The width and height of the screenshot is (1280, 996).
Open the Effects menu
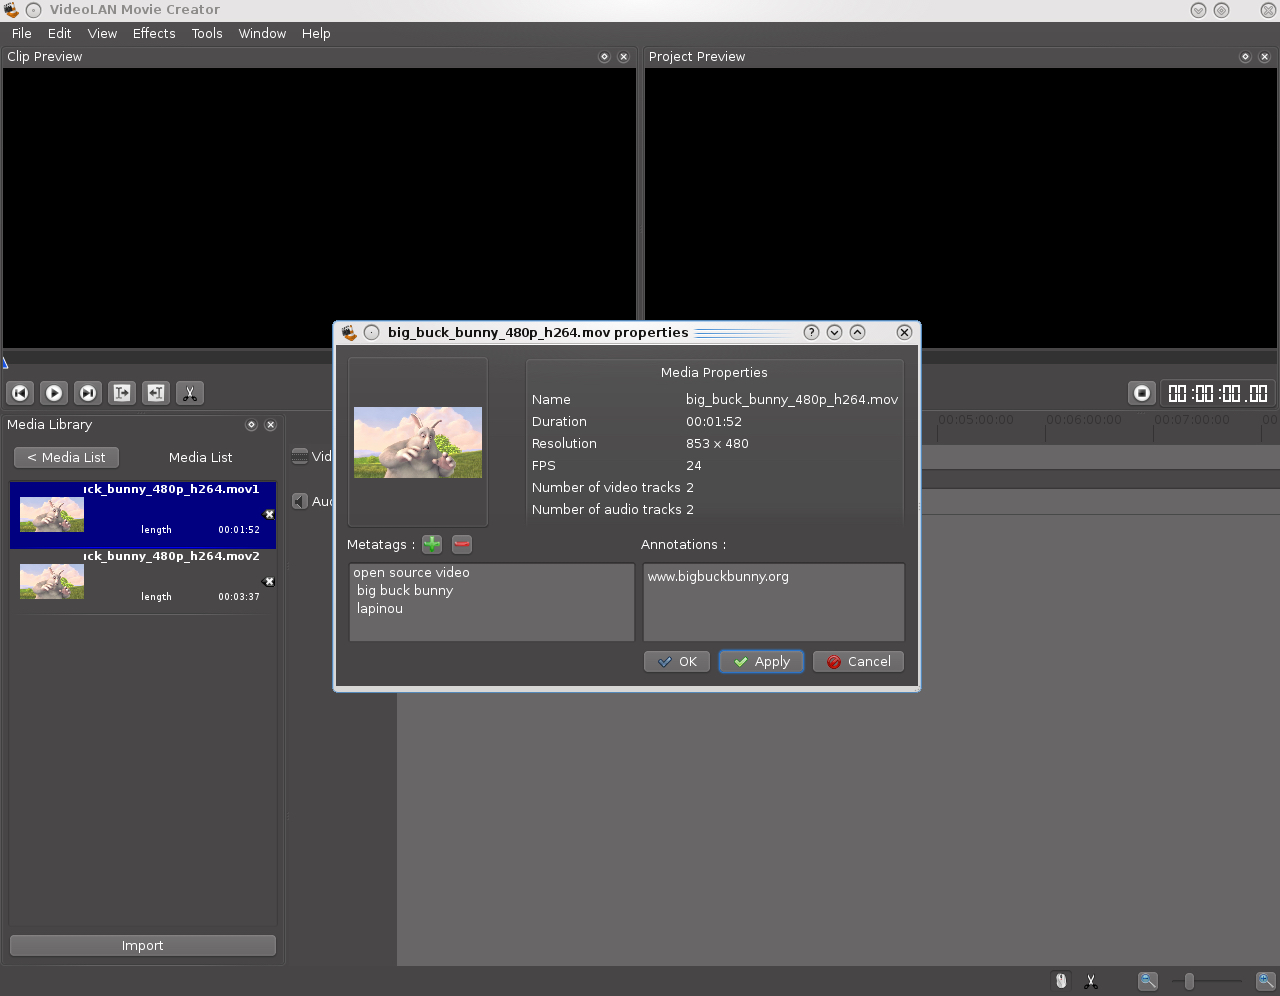pyautogui.click(x=154, y=33)
